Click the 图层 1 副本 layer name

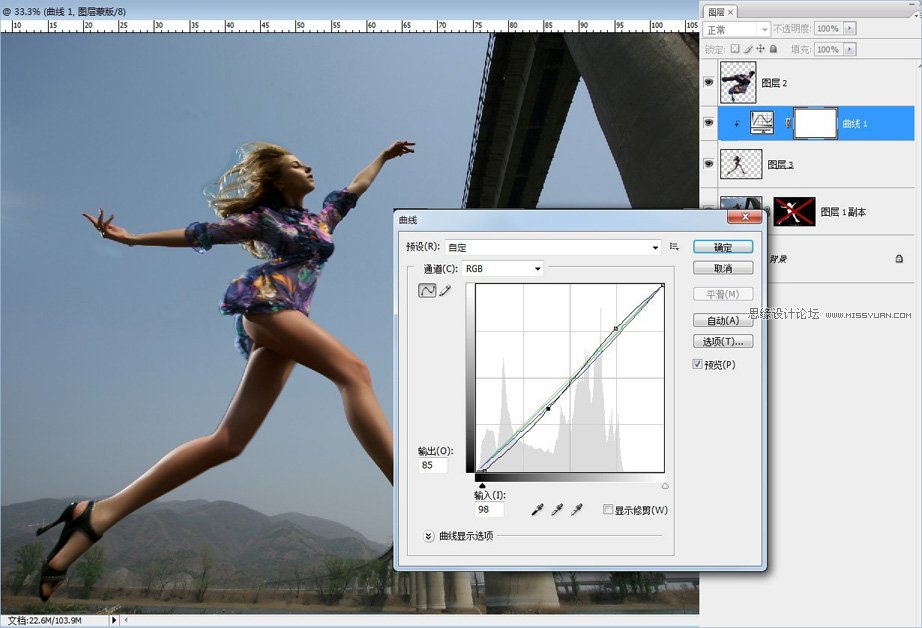tap(843, 212)
